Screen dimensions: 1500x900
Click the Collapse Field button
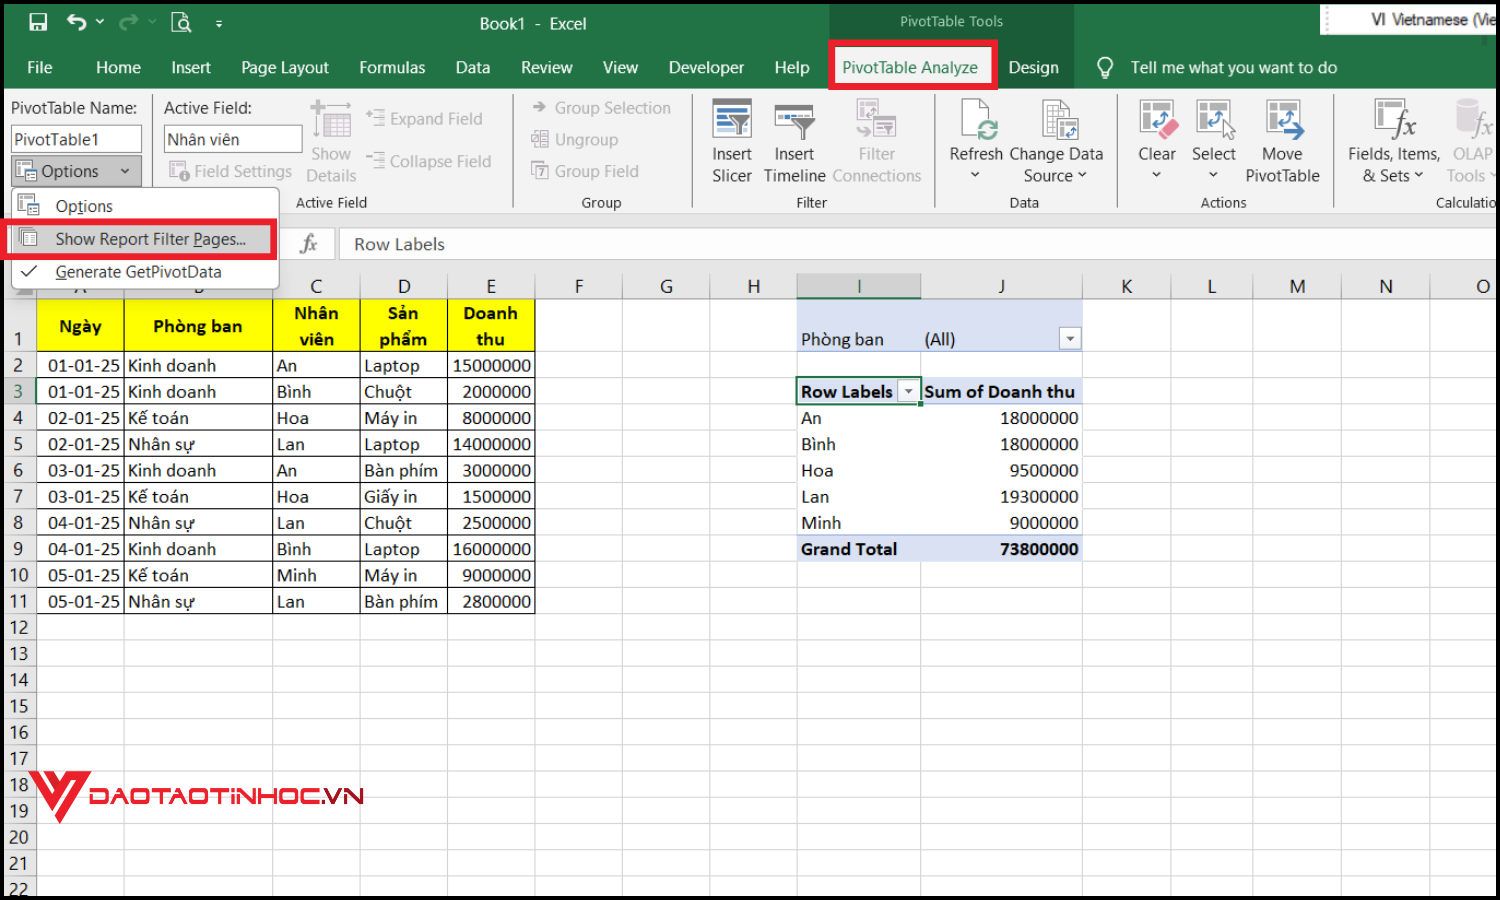coord(432,161)
